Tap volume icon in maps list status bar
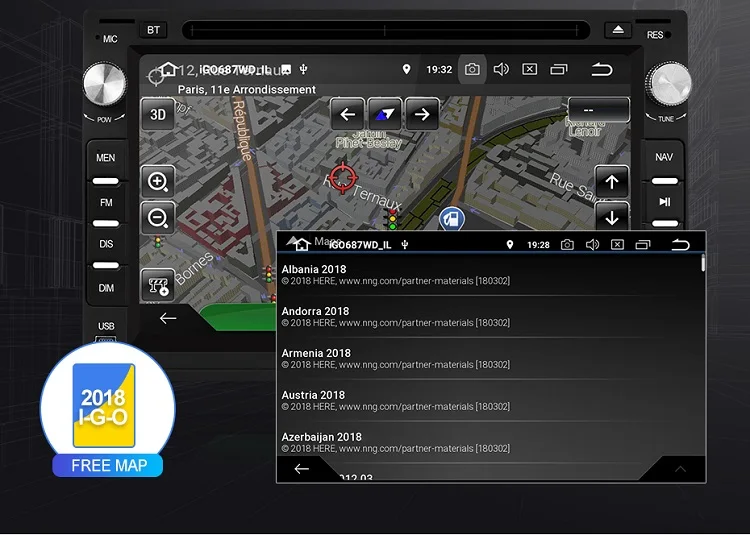Screen dimensions: 750x535 (592, 245)
